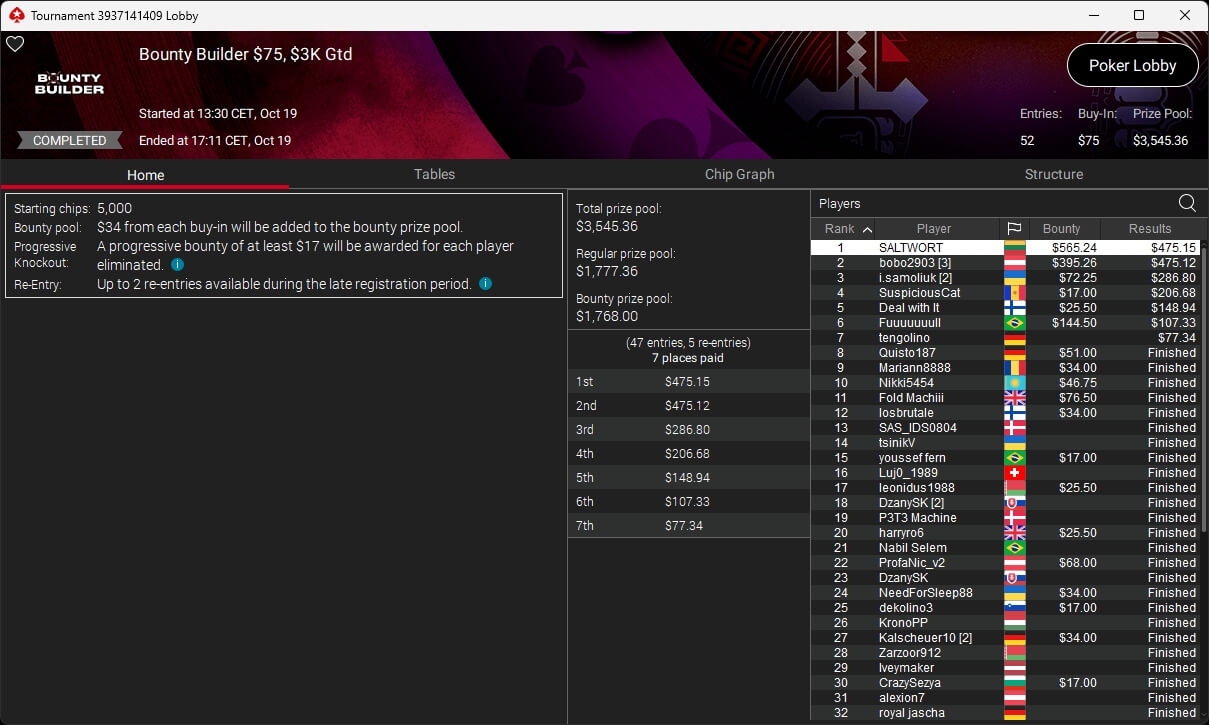This screenshot has height=725, width=1209.
Task: Switch to the Tables tab
Action: 434,174
